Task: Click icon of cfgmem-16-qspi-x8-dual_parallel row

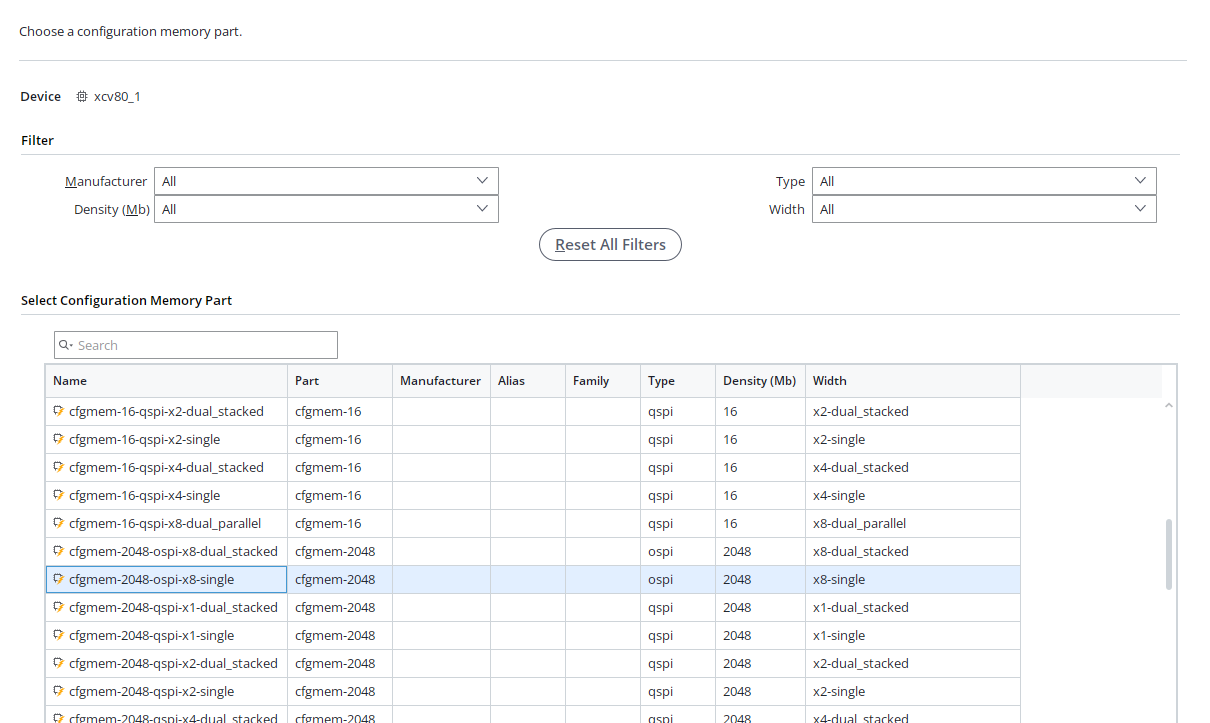Action: coord(59,523)
